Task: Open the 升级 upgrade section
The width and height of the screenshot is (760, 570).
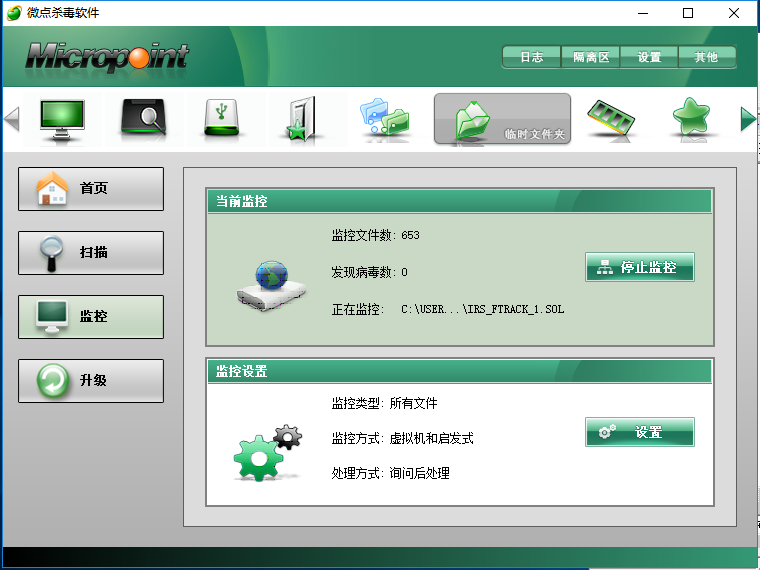Action: [x=91, y=381]
